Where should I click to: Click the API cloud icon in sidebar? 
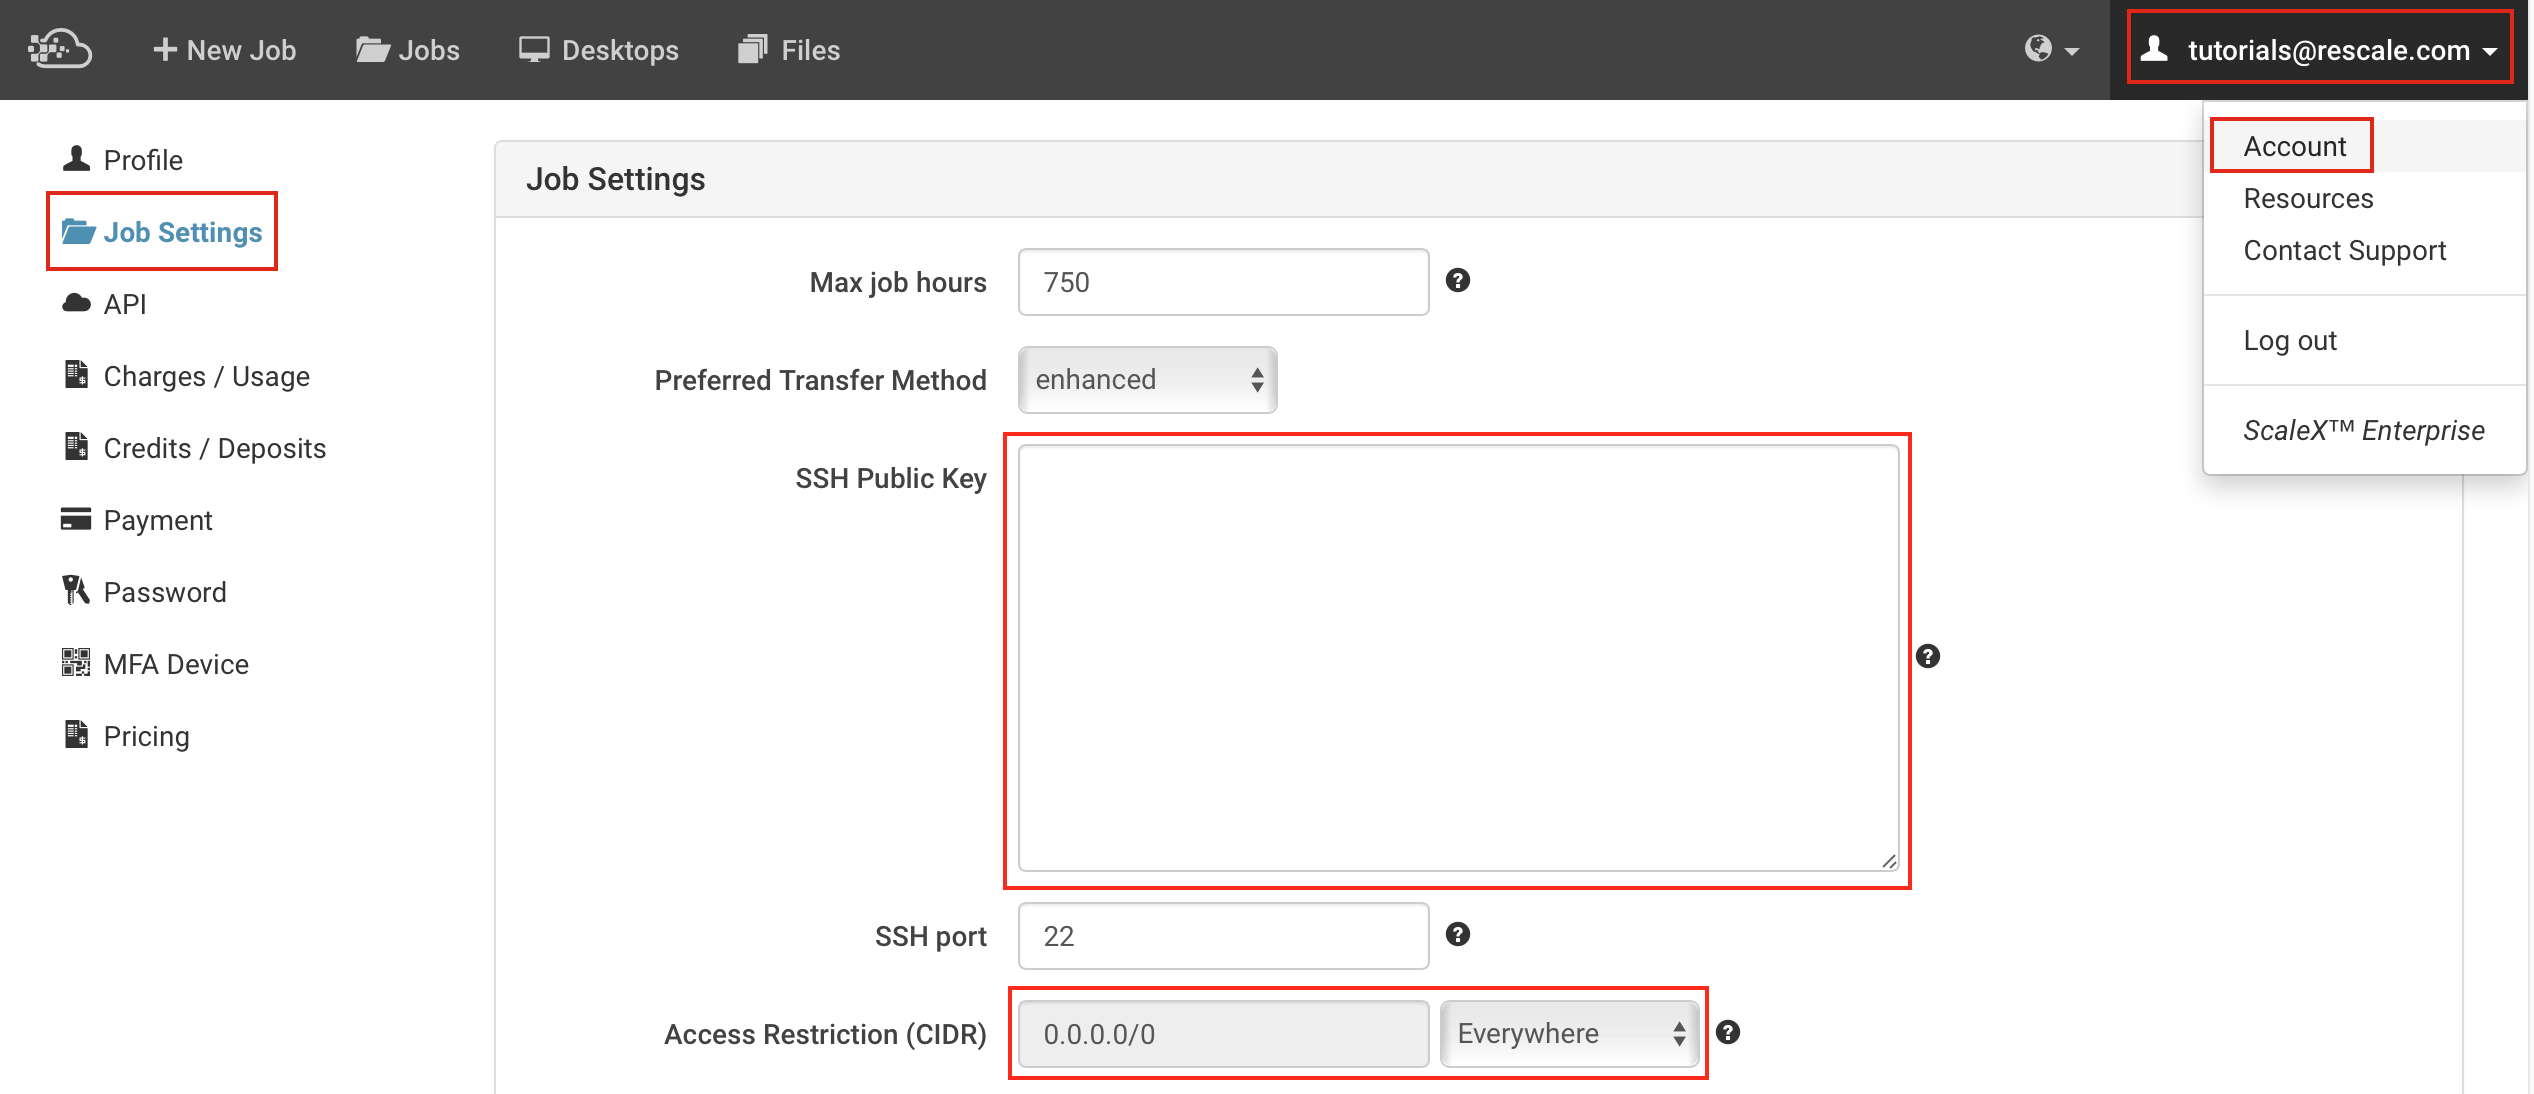coord(76,304)
